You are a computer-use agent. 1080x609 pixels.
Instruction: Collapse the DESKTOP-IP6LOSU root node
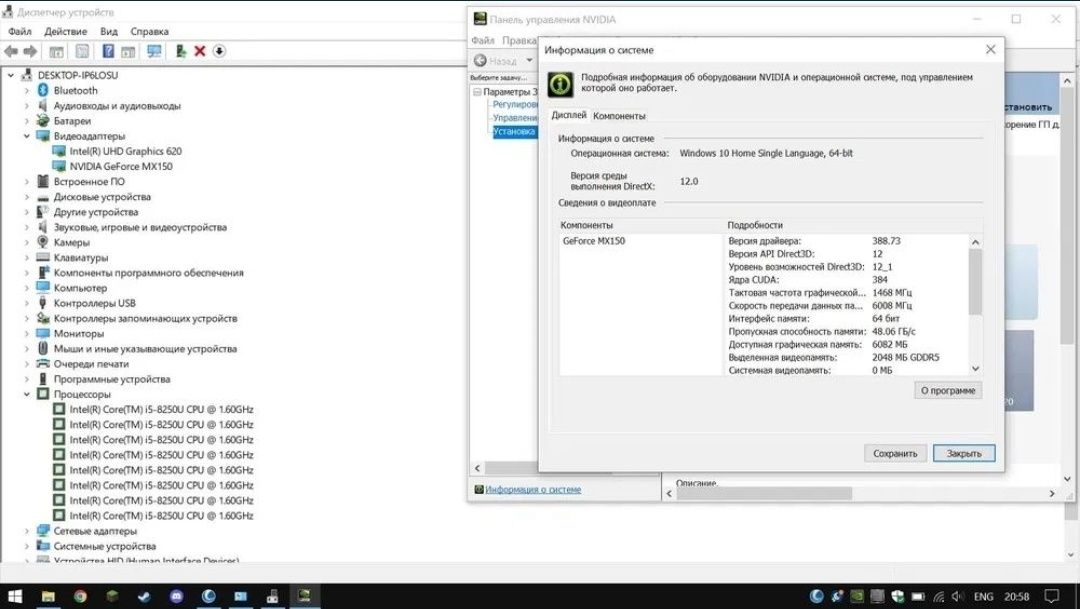pos(11,75)
